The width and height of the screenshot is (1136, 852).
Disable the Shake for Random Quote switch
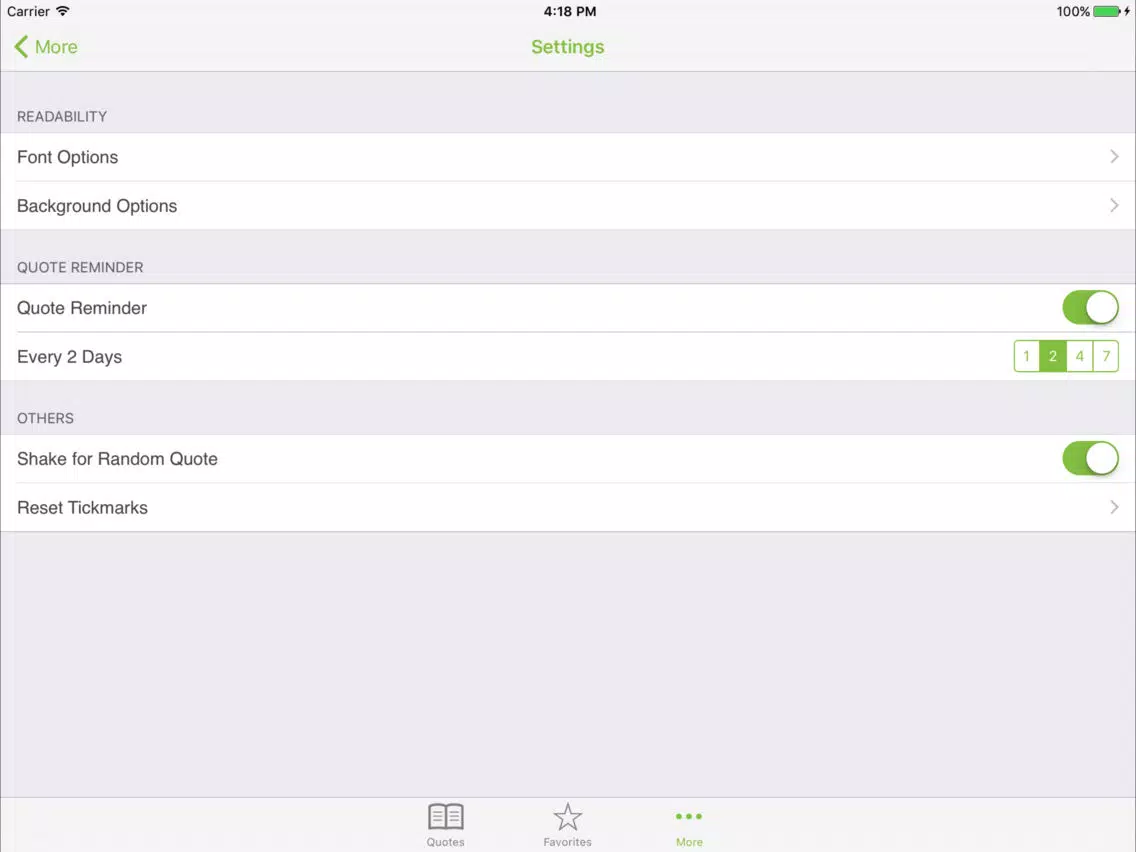click(x=1090, y=459)
